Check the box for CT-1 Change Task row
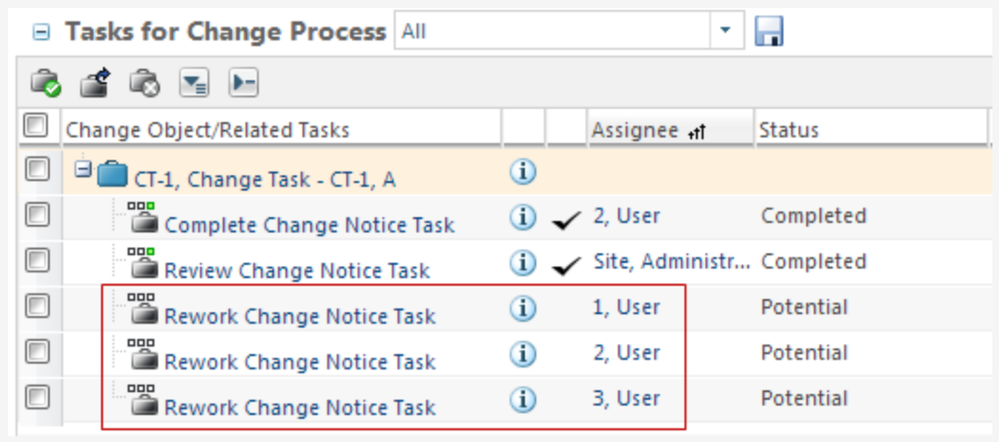 pyautogui.click(x=37, y=169)
